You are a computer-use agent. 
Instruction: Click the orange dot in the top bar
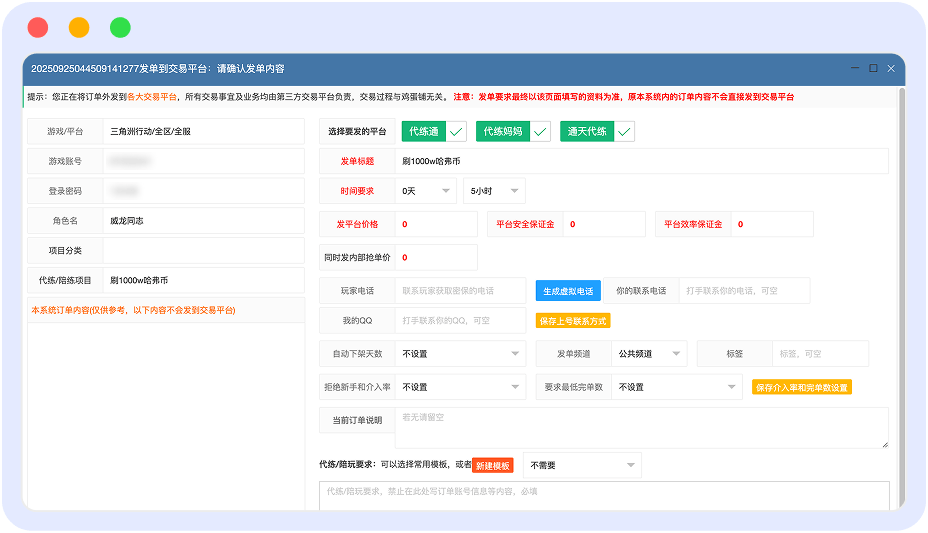[x=79, y=28]
